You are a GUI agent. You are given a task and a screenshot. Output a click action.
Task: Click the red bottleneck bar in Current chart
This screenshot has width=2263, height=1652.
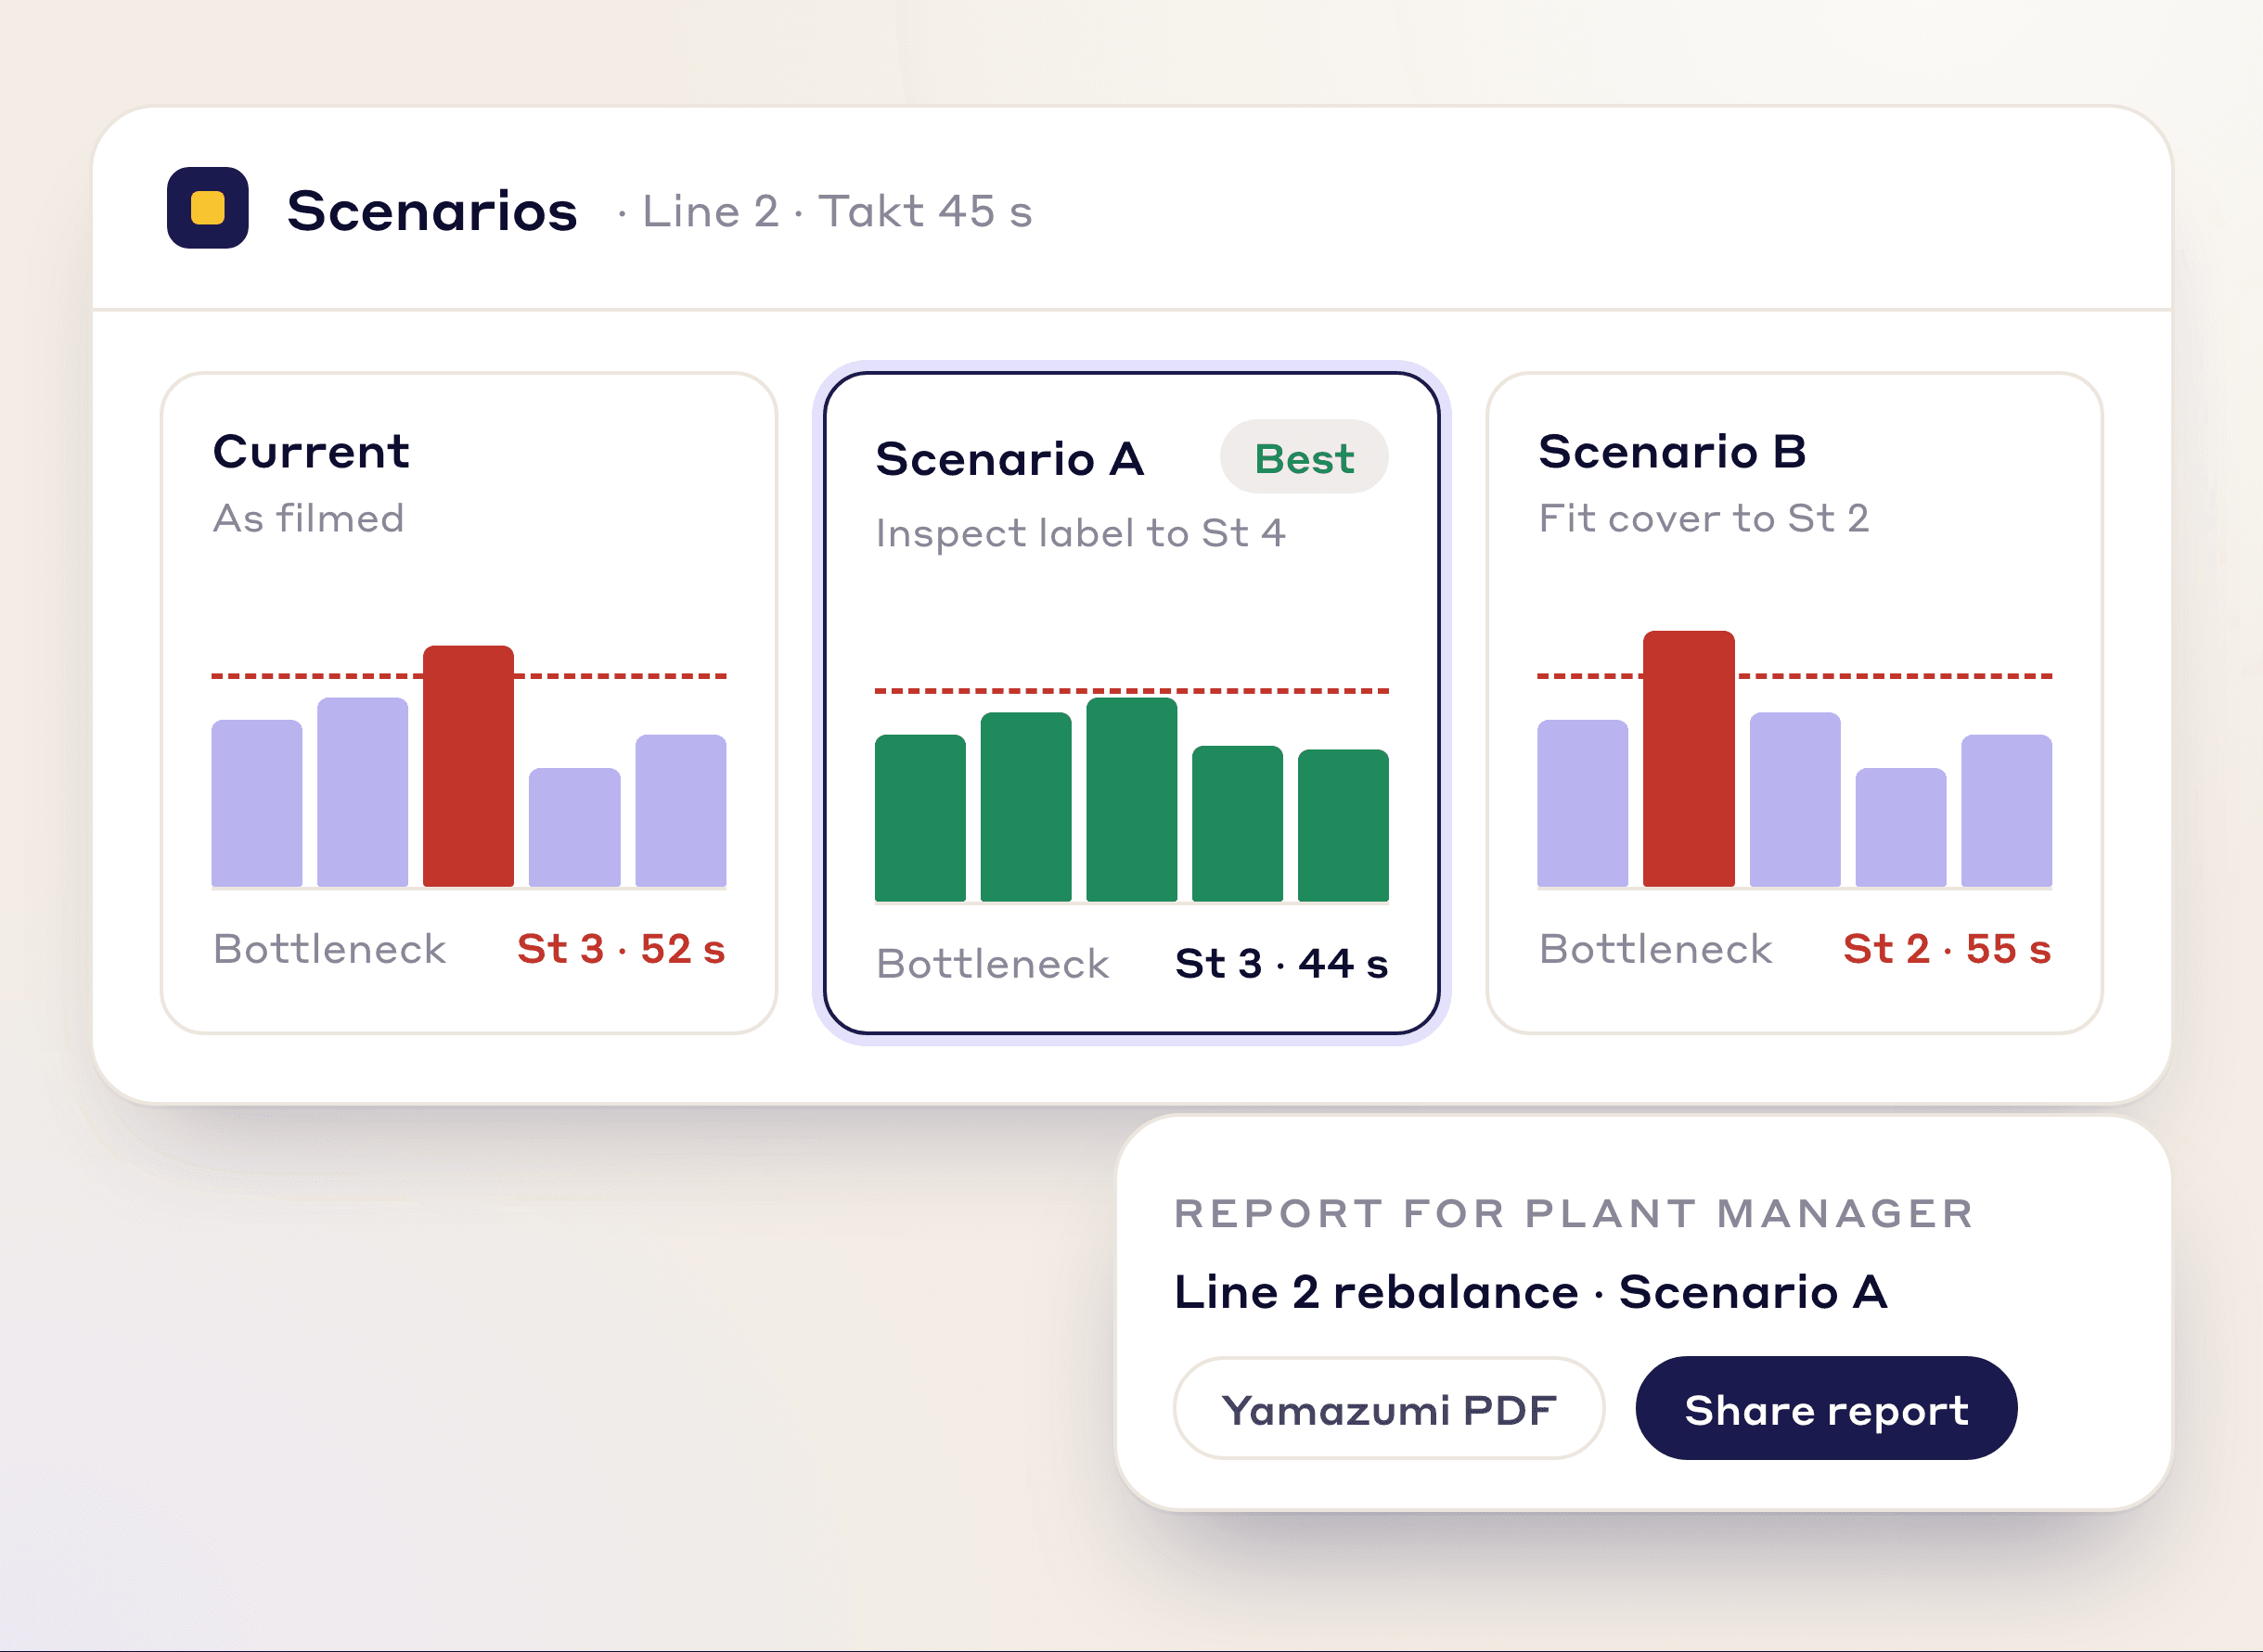[468, 766]
